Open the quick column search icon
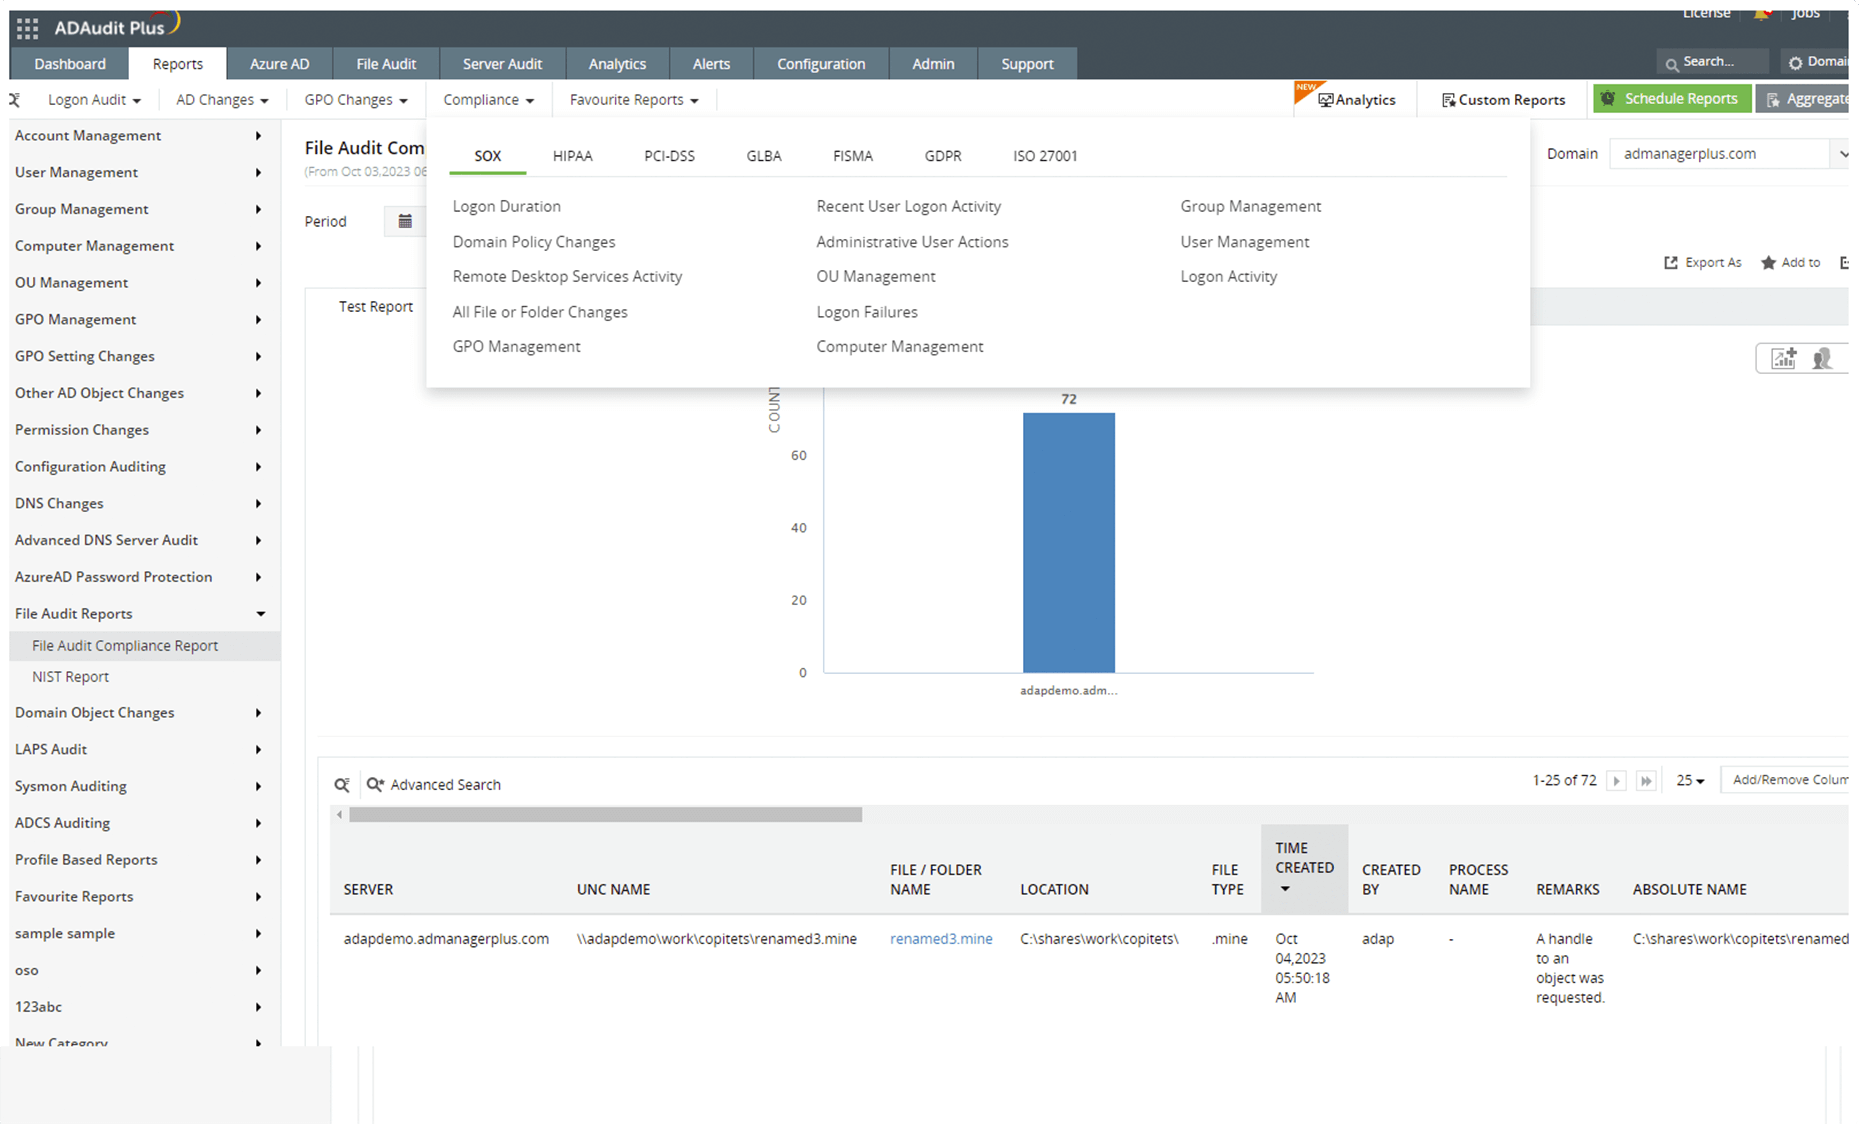This screenshot has width=1859, height=1124. tap(342, 784)
